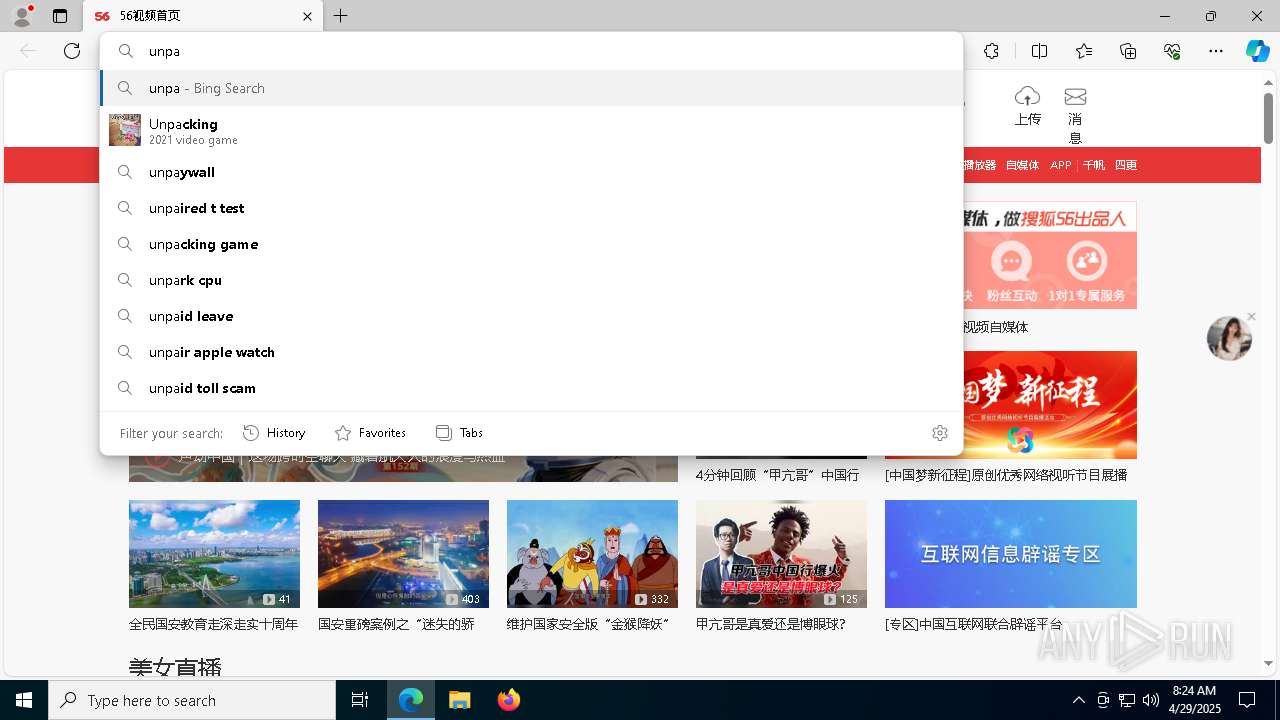Open link [中国梦新征程]原创优秀网络视听节目展播

[x=1006, y=475]
